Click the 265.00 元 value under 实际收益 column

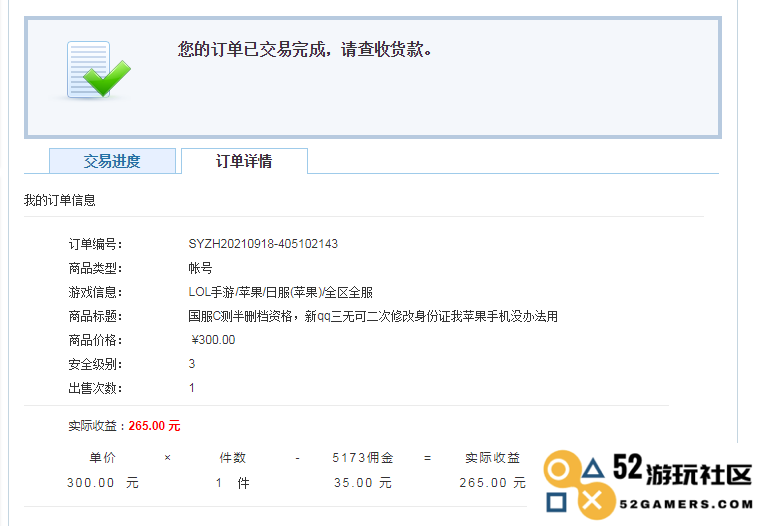point(493,483)
